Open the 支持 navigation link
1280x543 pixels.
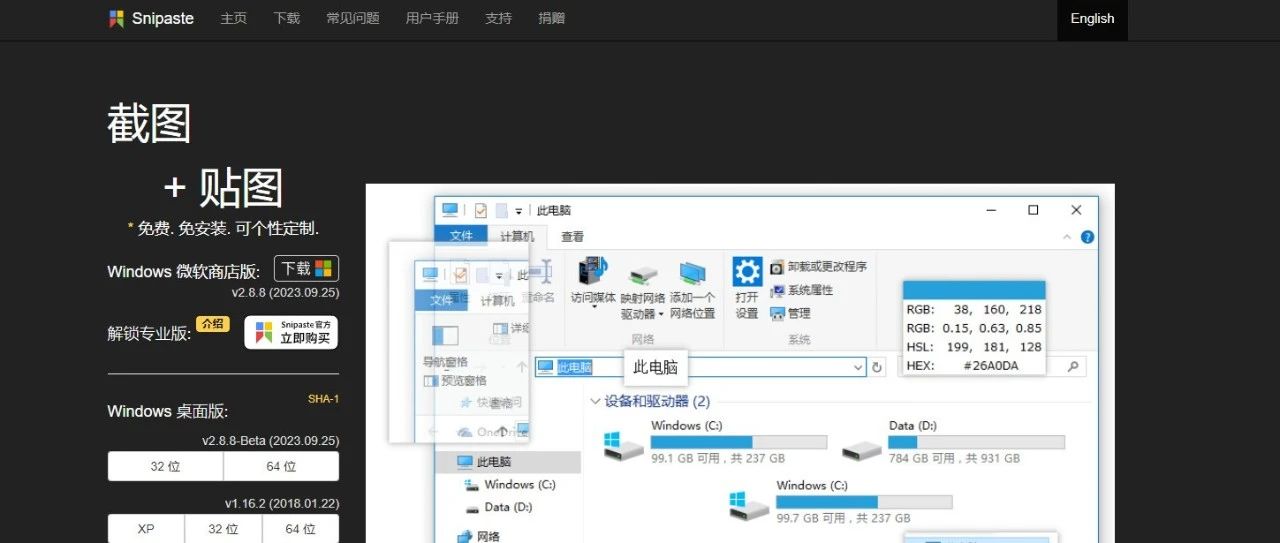tap(498, 18)
